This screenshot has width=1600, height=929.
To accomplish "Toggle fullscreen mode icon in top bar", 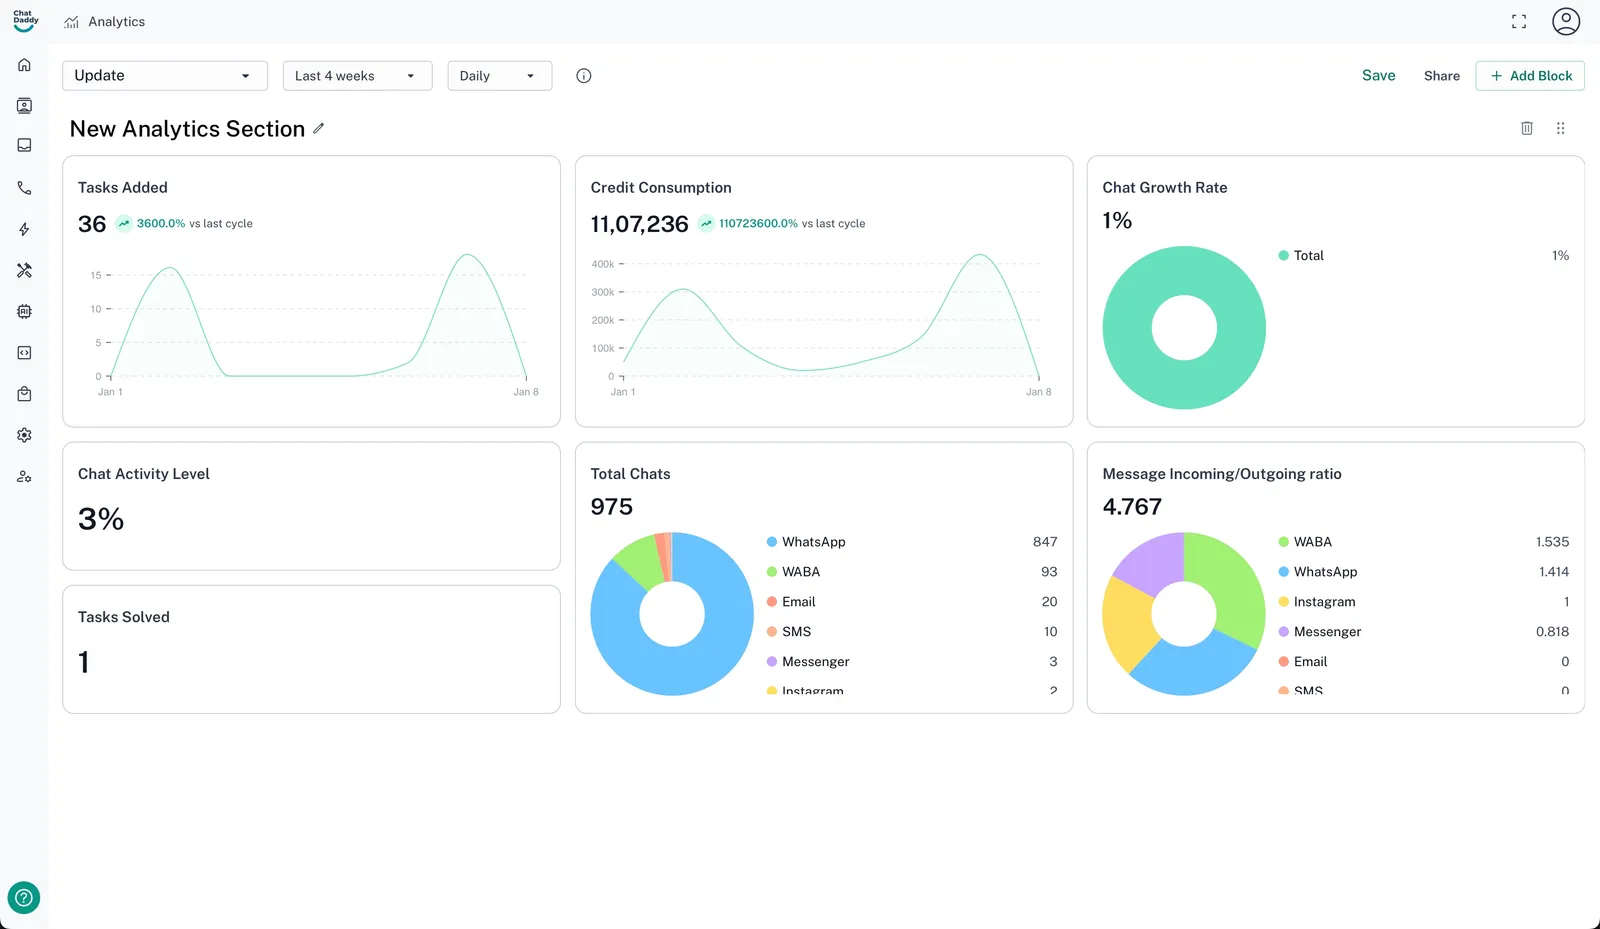I will pyautogui.click(x=1518, y=22).
